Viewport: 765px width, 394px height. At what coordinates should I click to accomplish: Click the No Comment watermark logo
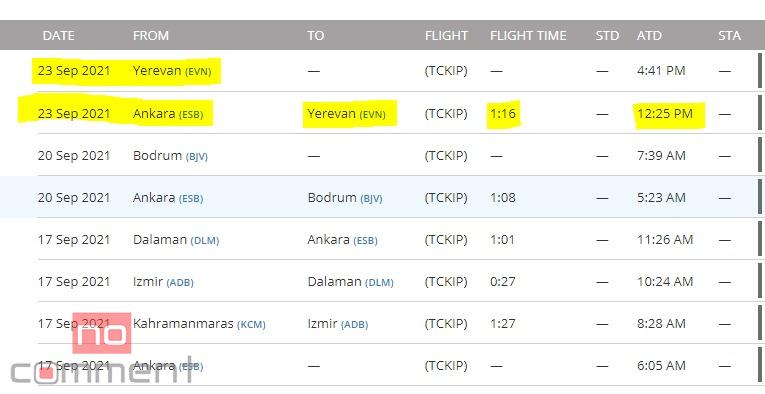coord(101,349)
